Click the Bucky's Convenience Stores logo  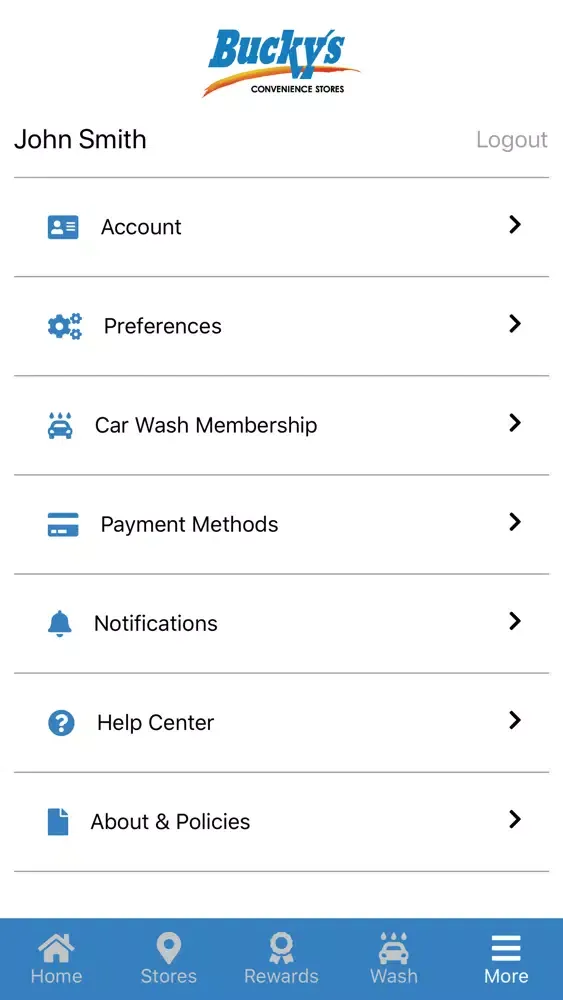click(x=281, y=62)
